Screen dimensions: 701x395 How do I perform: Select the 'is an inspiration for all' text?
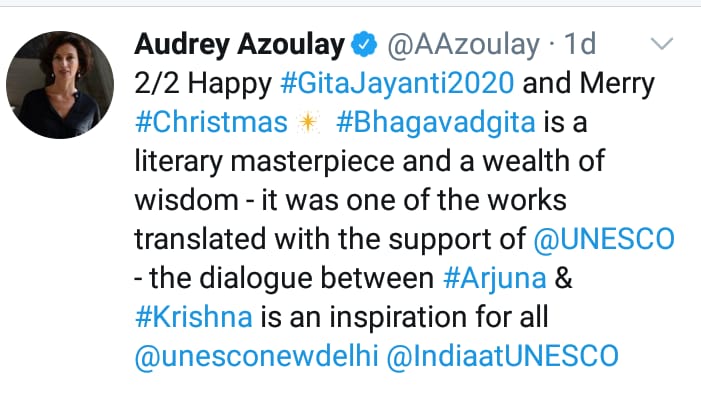click(x=404, y=317)
